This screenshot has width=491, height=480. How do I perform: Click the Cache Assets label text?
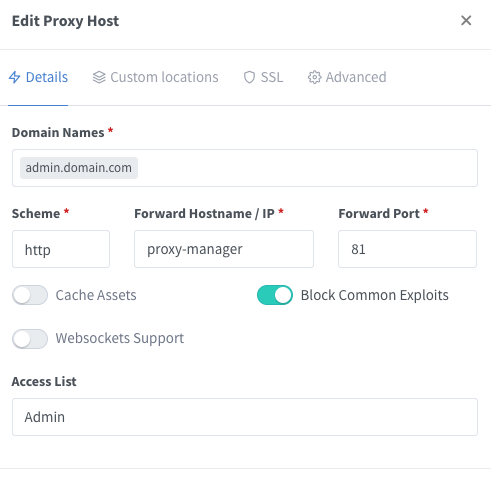(96, 295)
